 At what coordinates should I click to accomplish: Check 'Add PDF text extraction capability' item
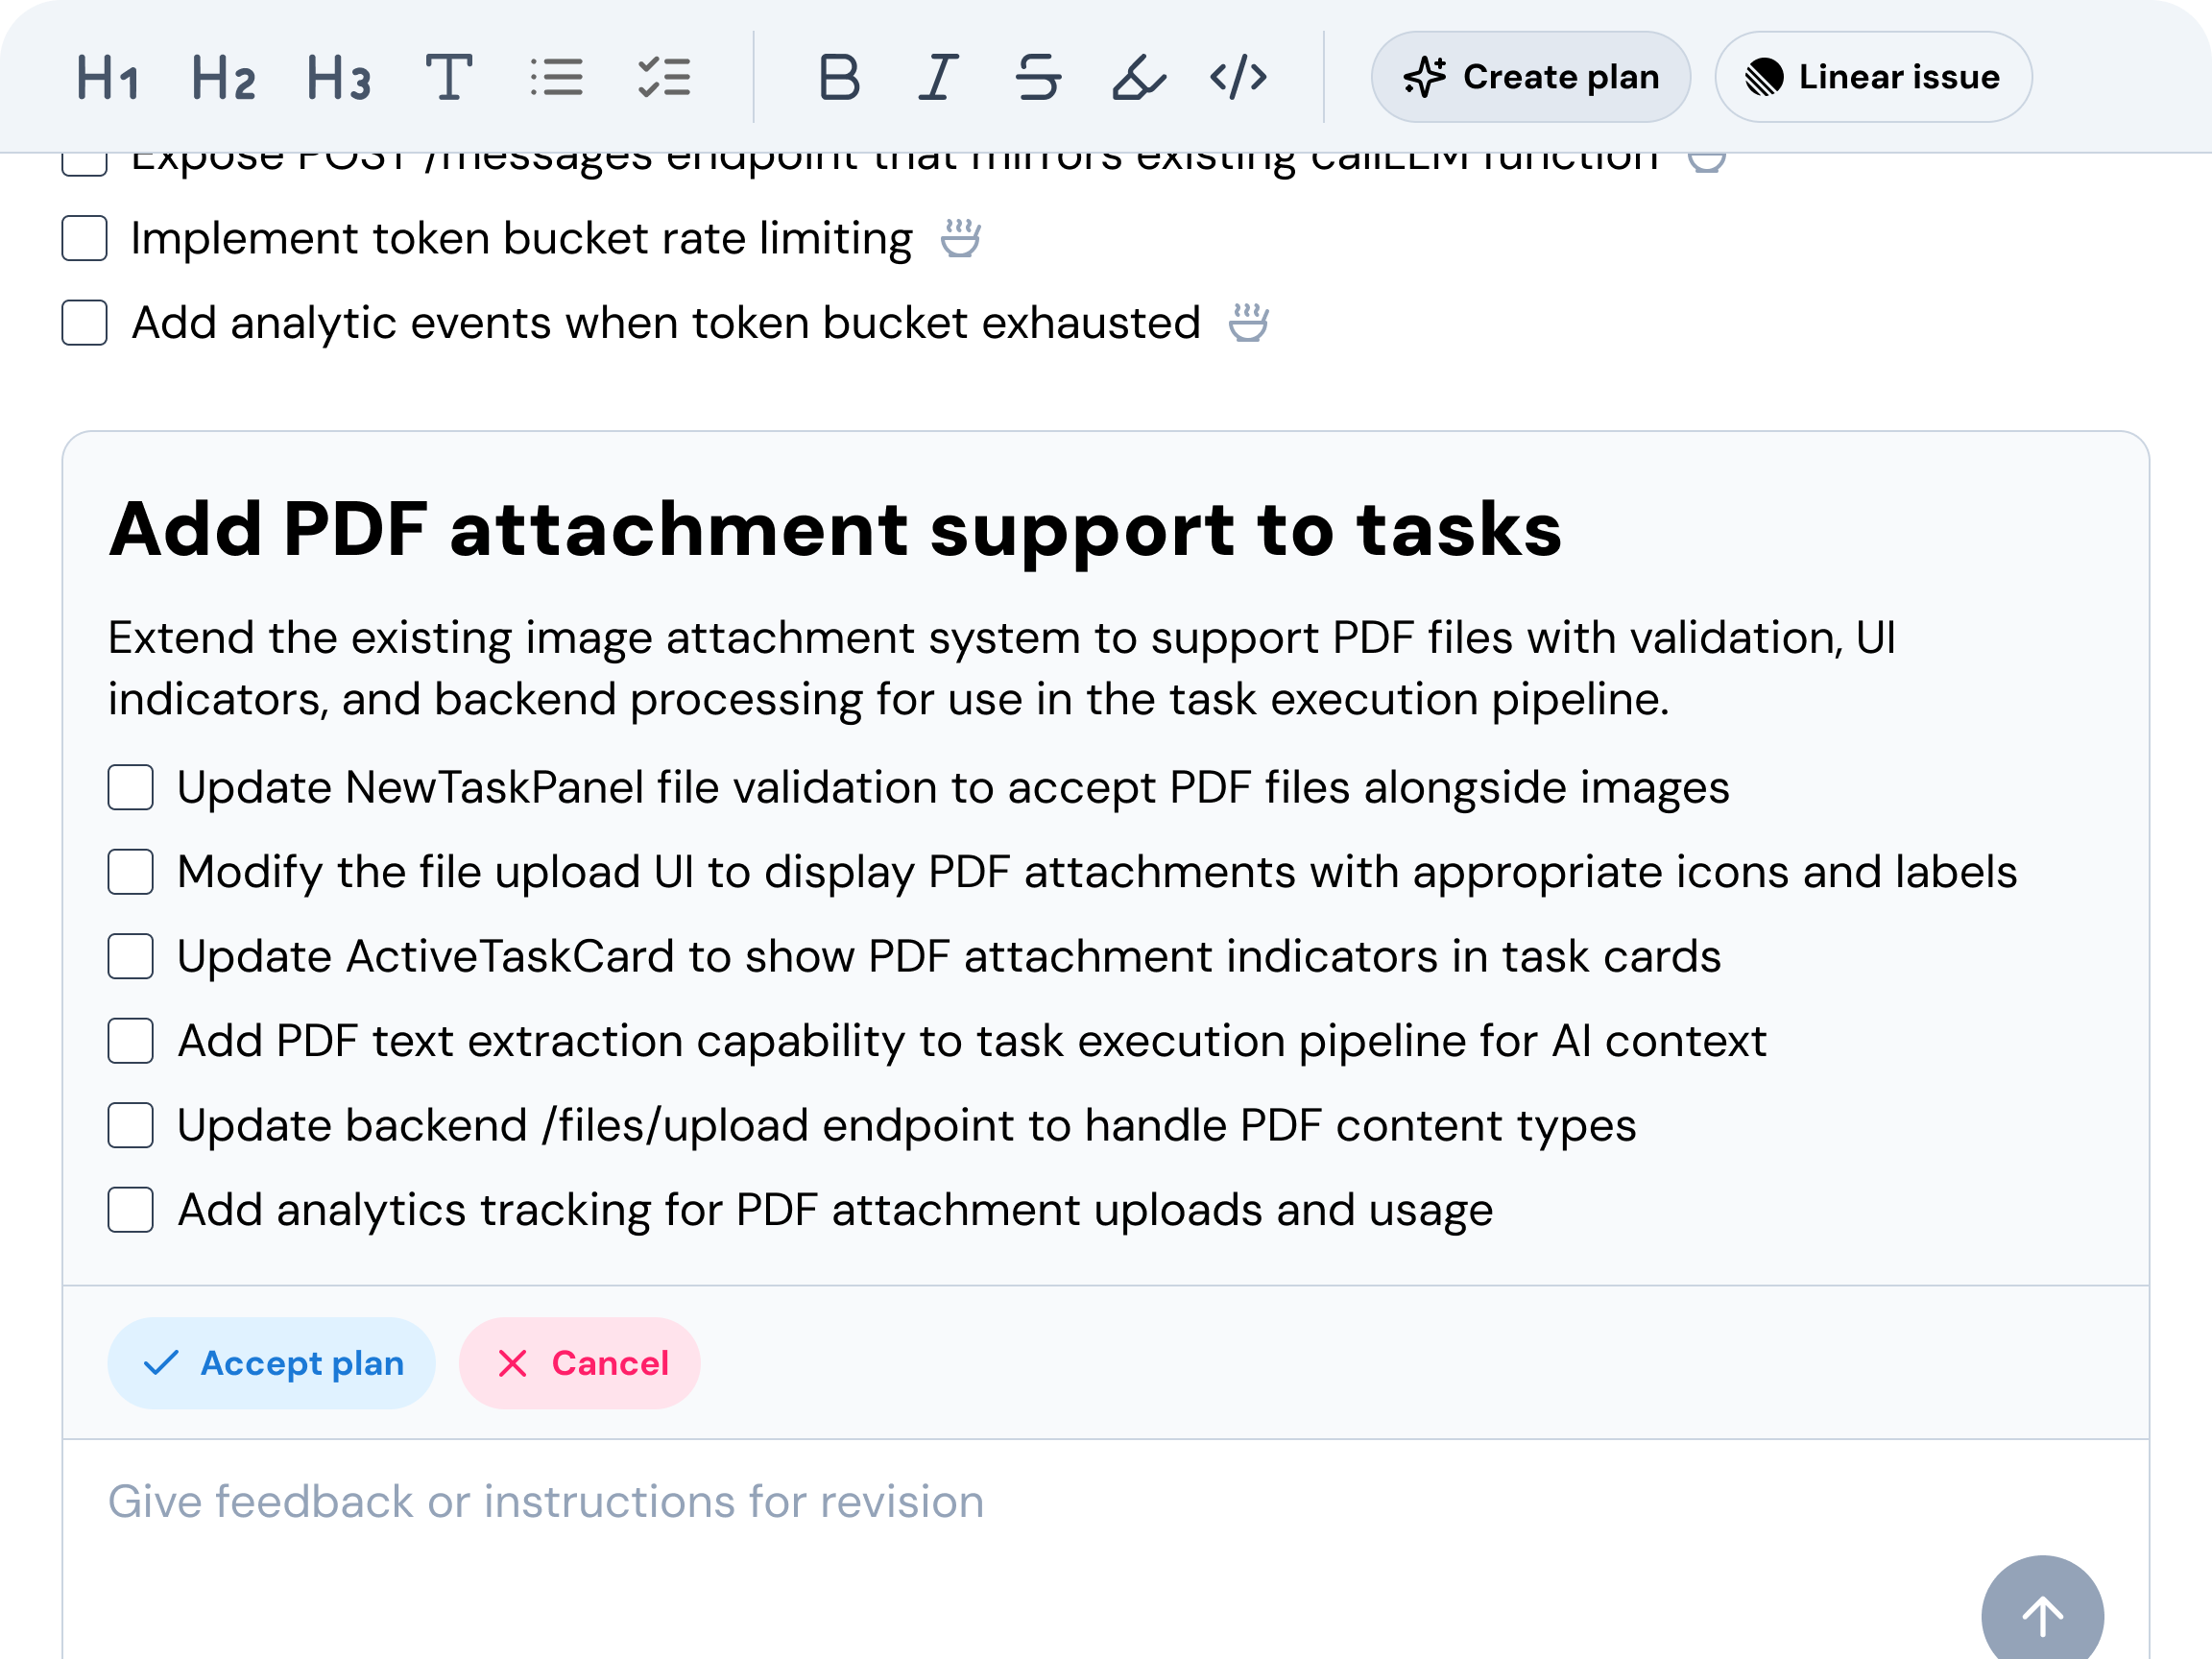click(131, 1041)
